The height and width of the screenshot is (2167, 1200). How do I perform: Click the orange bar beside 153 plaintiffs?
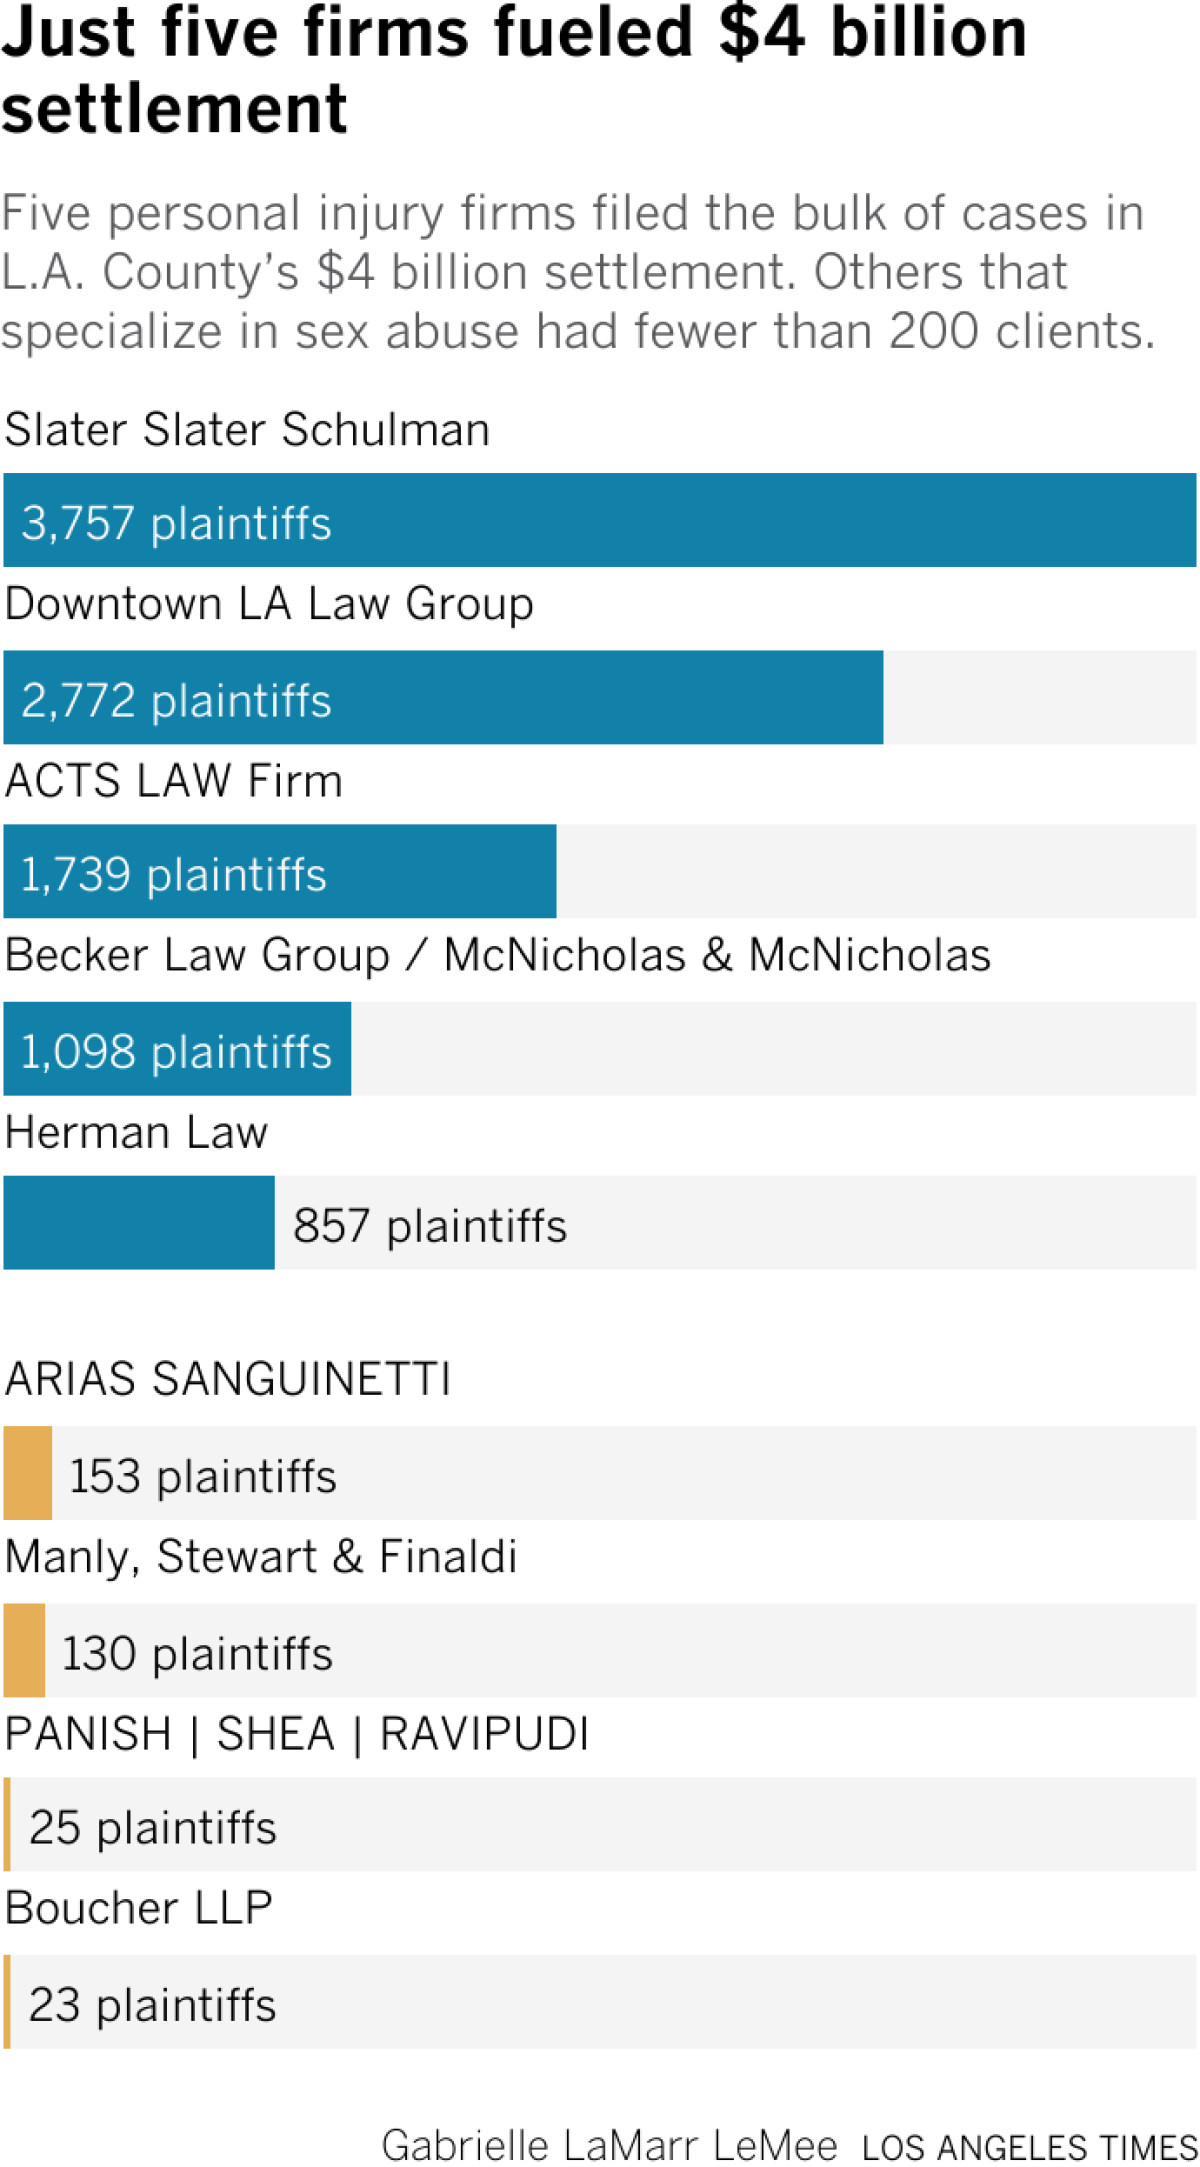point(28,1473)
